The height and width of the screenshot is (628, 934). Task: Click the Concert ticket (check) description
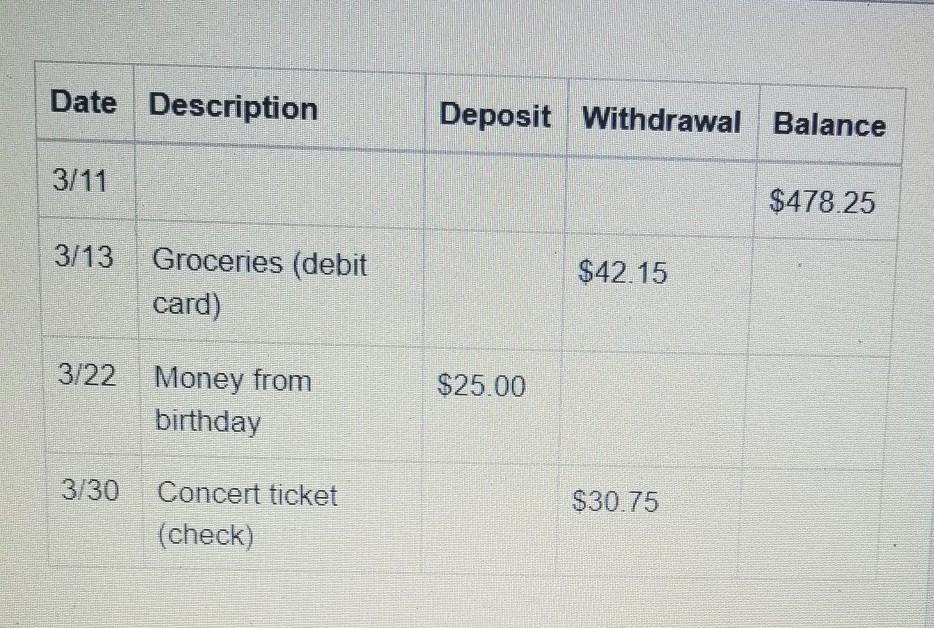pyautogui.click(x=247, y=514)
